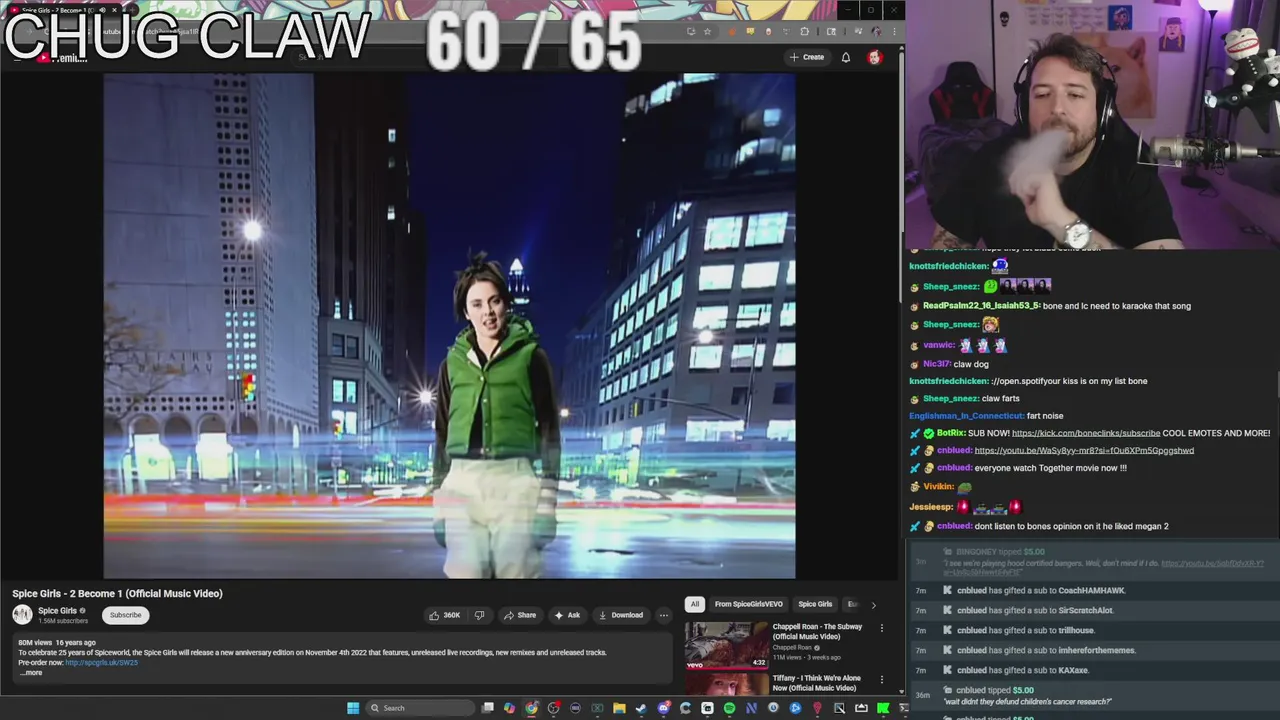This screenshot has width=1280, height=720.
Task: Click 'cnblued has gifted a sub to CoachHAMHAWK'
Action: pos(1041,590)
